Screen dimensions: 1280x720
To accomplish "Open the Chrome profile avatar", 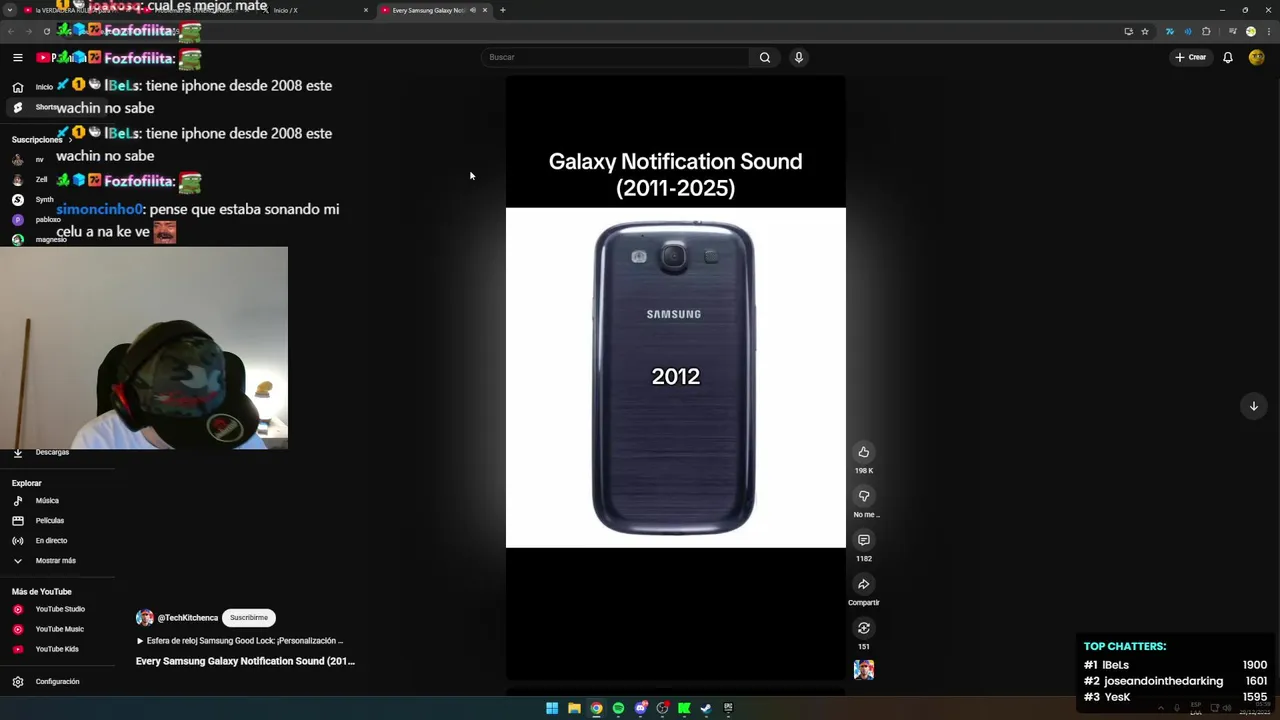I will point(1250,31).
